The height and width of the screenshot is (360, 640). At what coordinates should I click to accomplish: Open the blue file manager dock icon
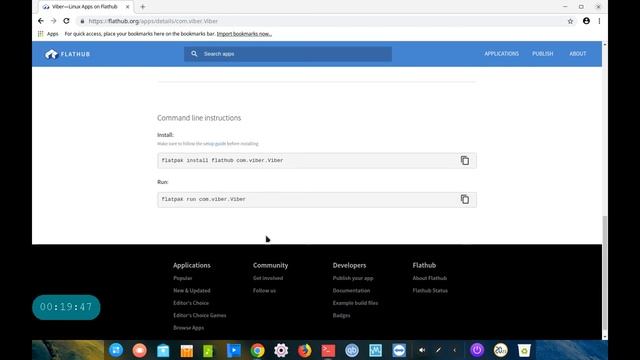pyautogui.click(x=163, y=350)
